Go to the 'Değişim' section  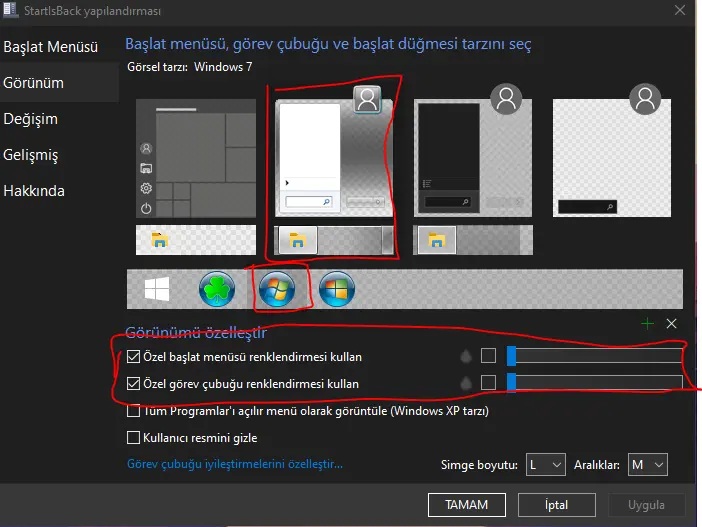(x=30, y=119)
